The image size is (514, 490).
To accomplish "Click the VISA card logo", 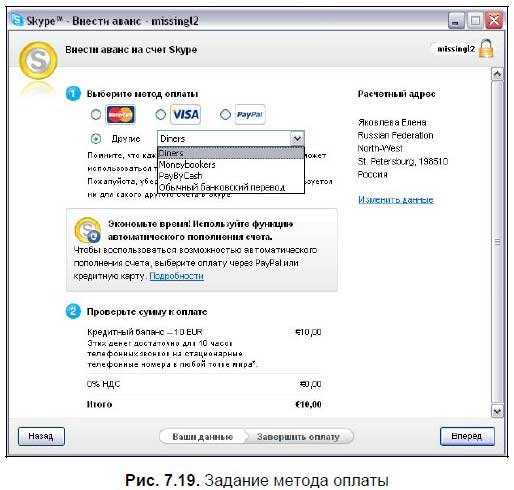I will click(185, 114).
